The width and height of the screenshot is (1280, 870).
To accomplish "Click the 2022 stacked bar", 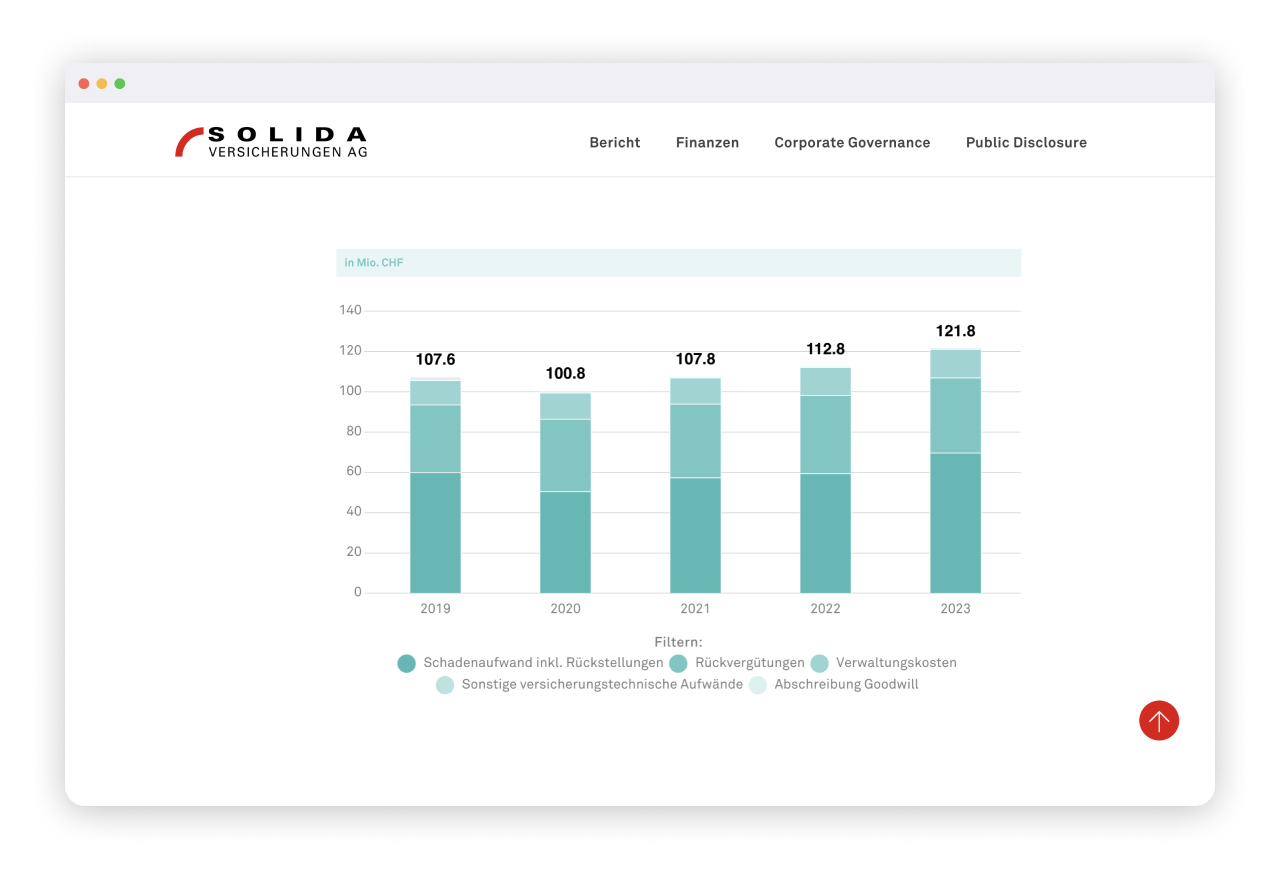I will [825, 480].
